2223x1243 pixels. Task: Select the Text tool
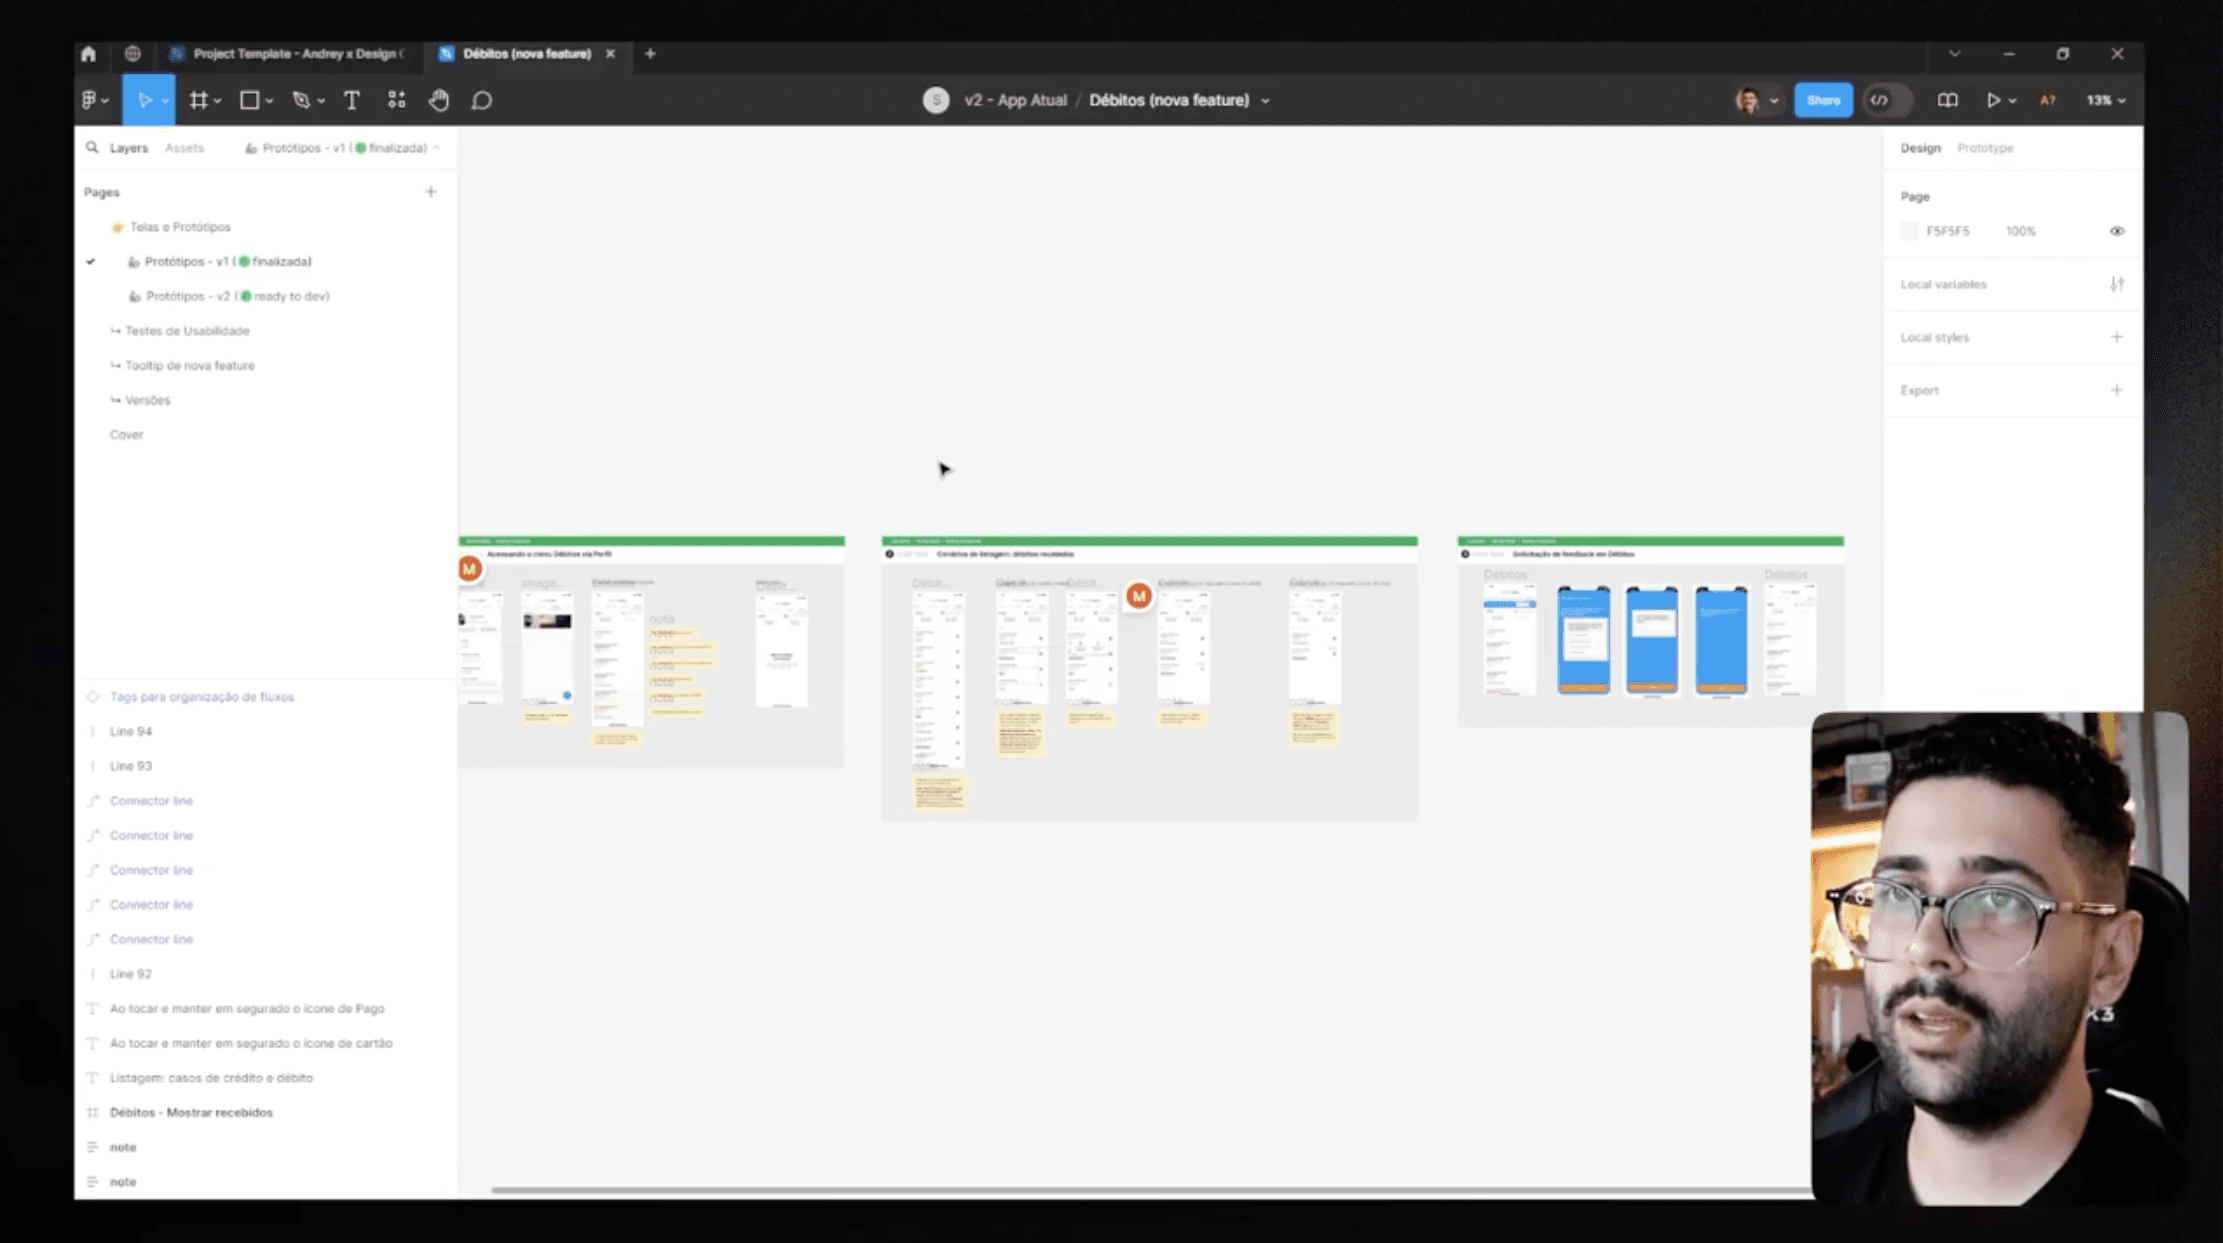point(352,100)
